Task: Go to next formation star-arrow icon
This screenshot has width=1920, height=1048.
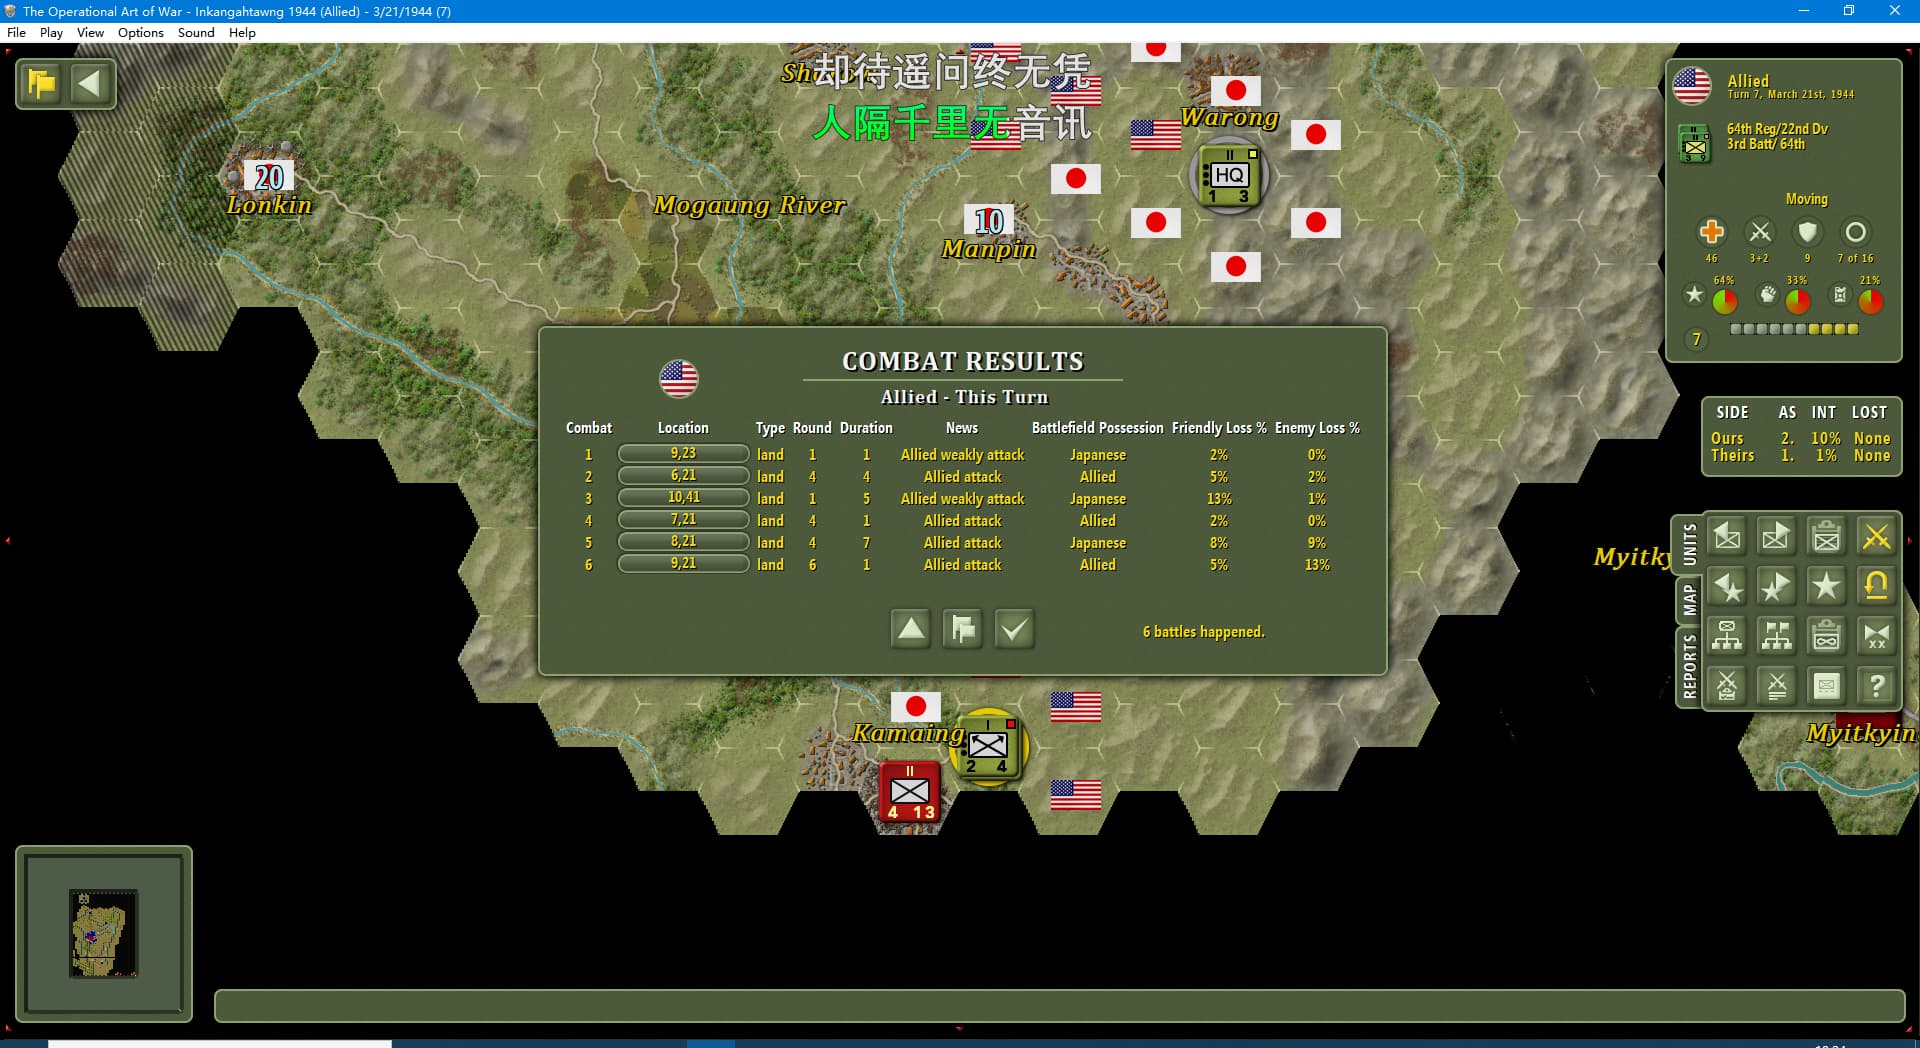Action: click(x=1777, y=587)
